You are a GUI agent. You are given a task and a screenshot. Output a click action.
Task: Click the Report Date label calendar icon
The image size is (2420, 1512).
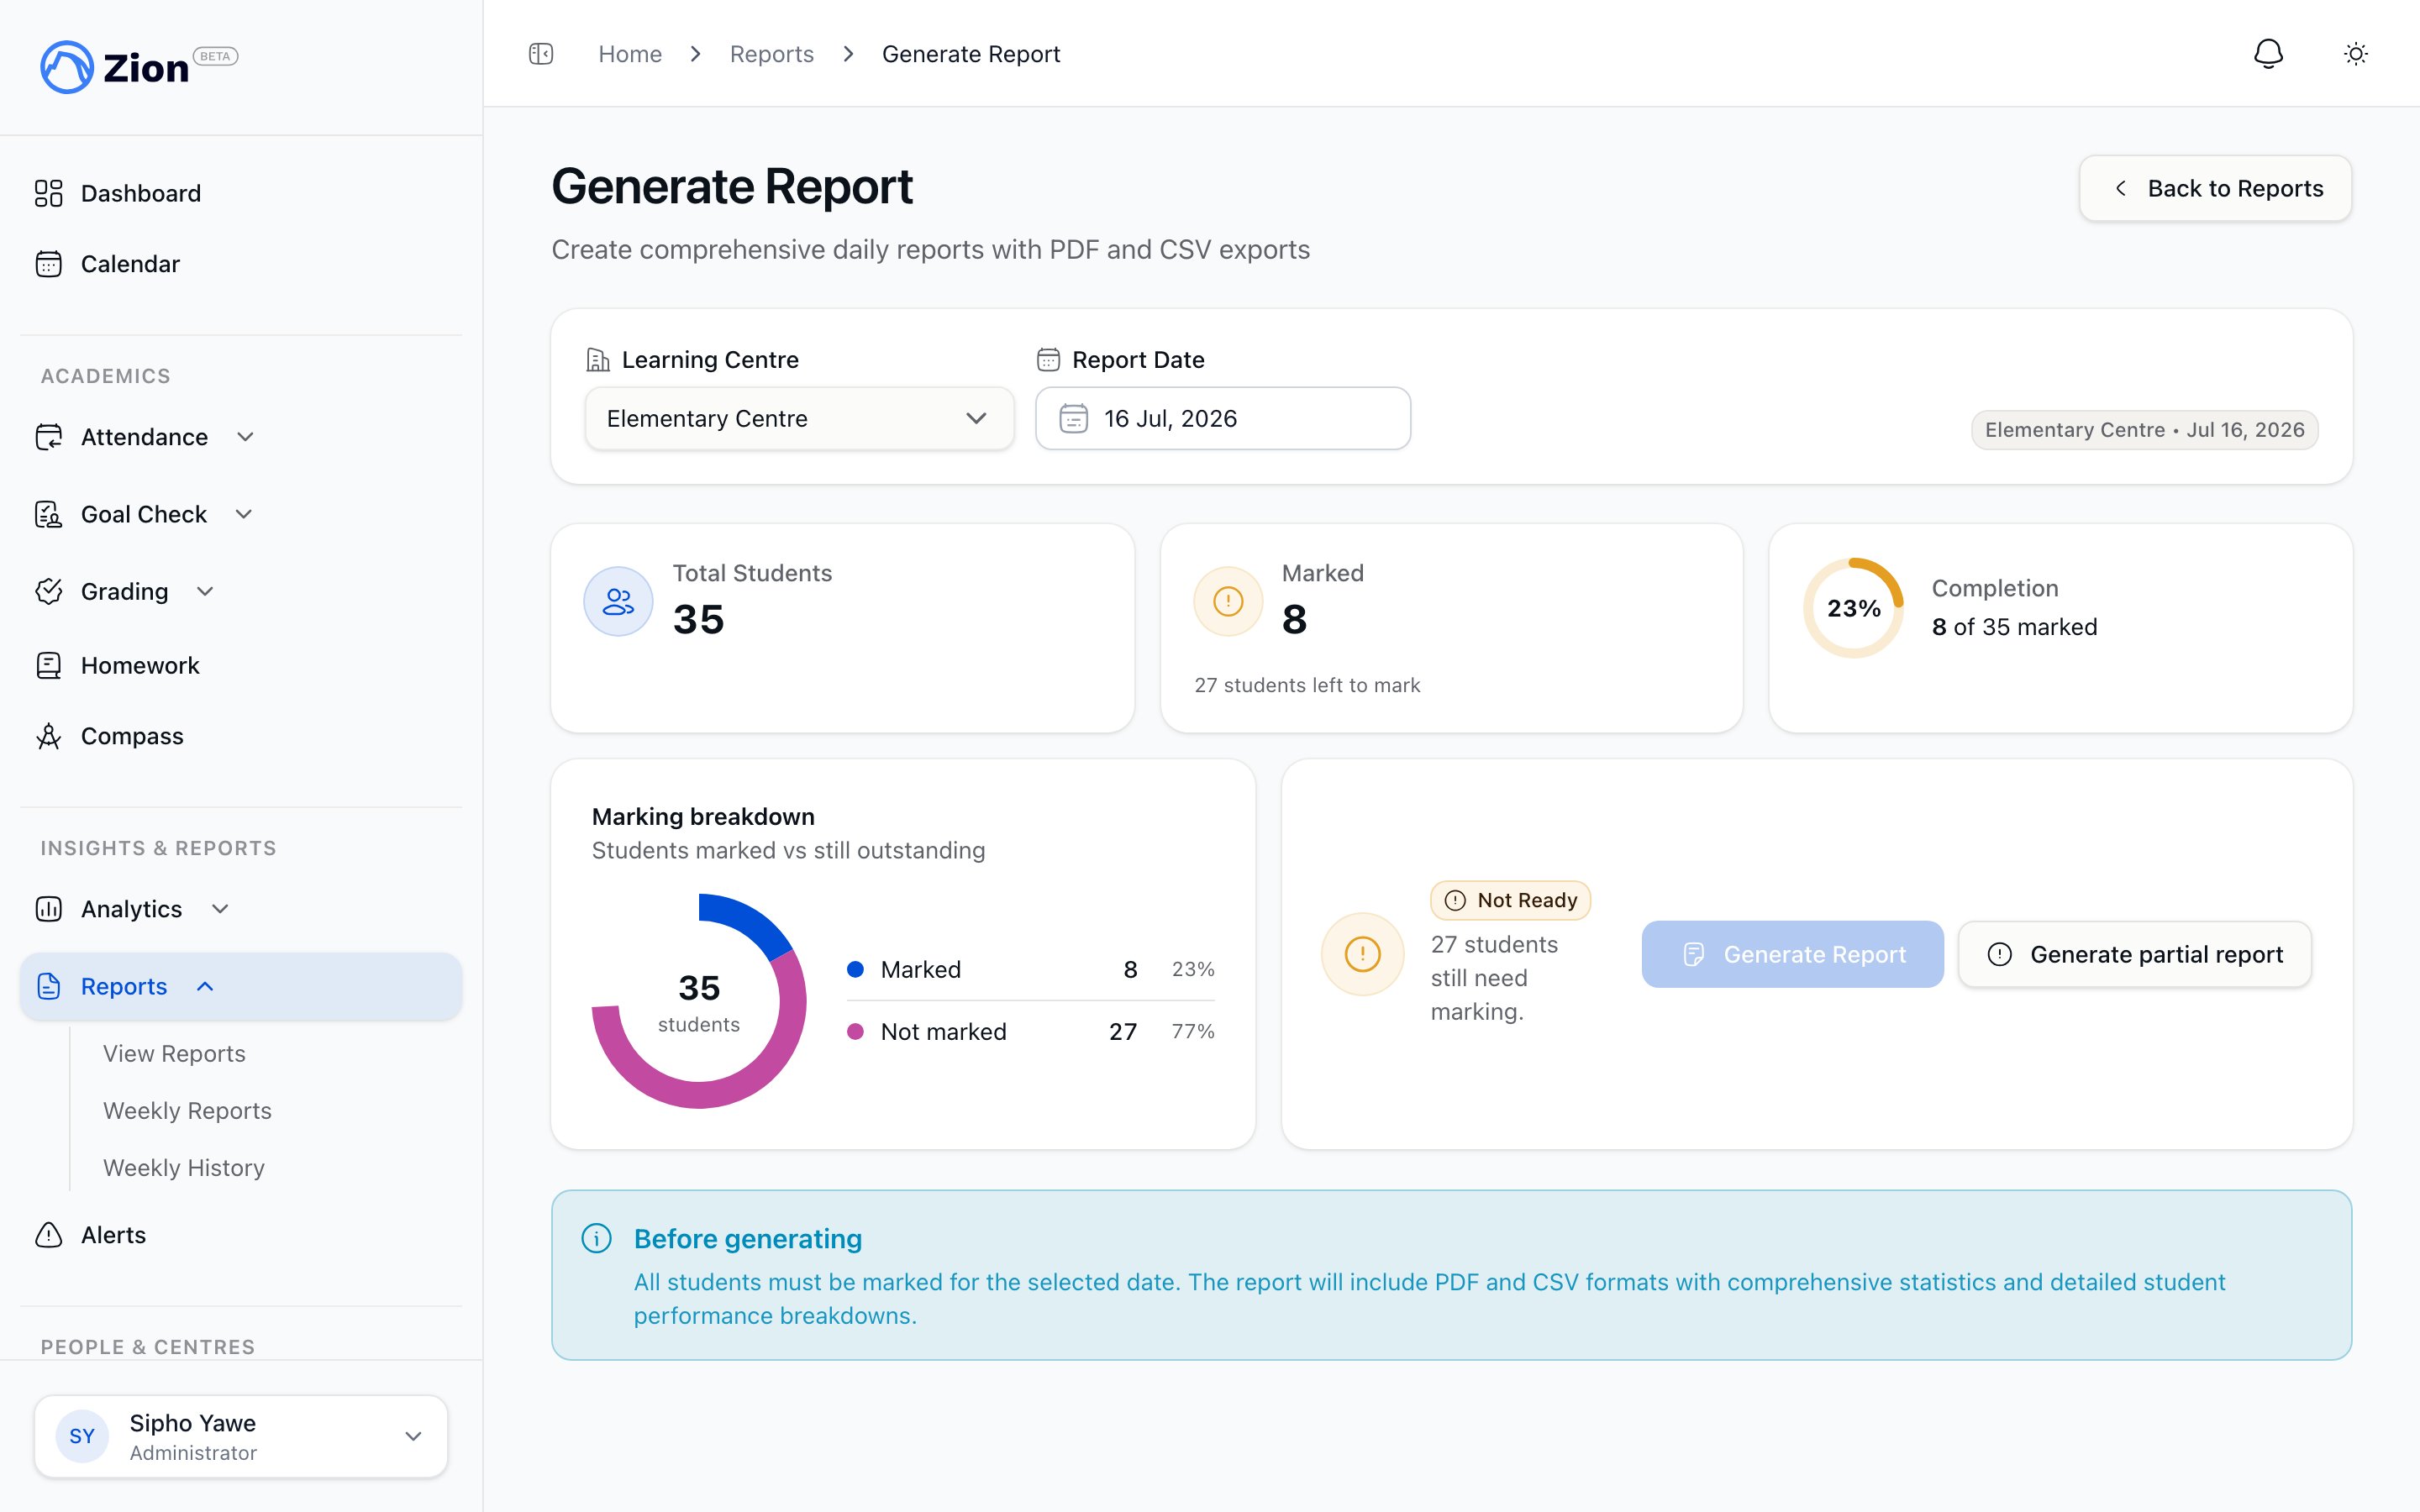tap(1048, 360)
